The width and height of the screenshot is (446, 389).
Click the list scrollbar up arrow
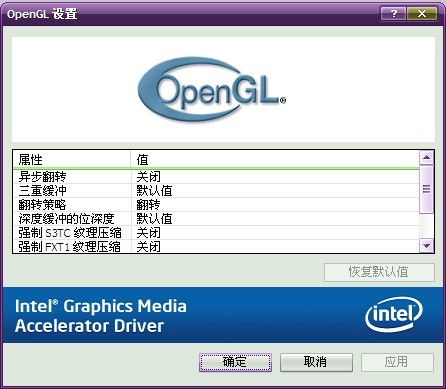pos(427,158)
